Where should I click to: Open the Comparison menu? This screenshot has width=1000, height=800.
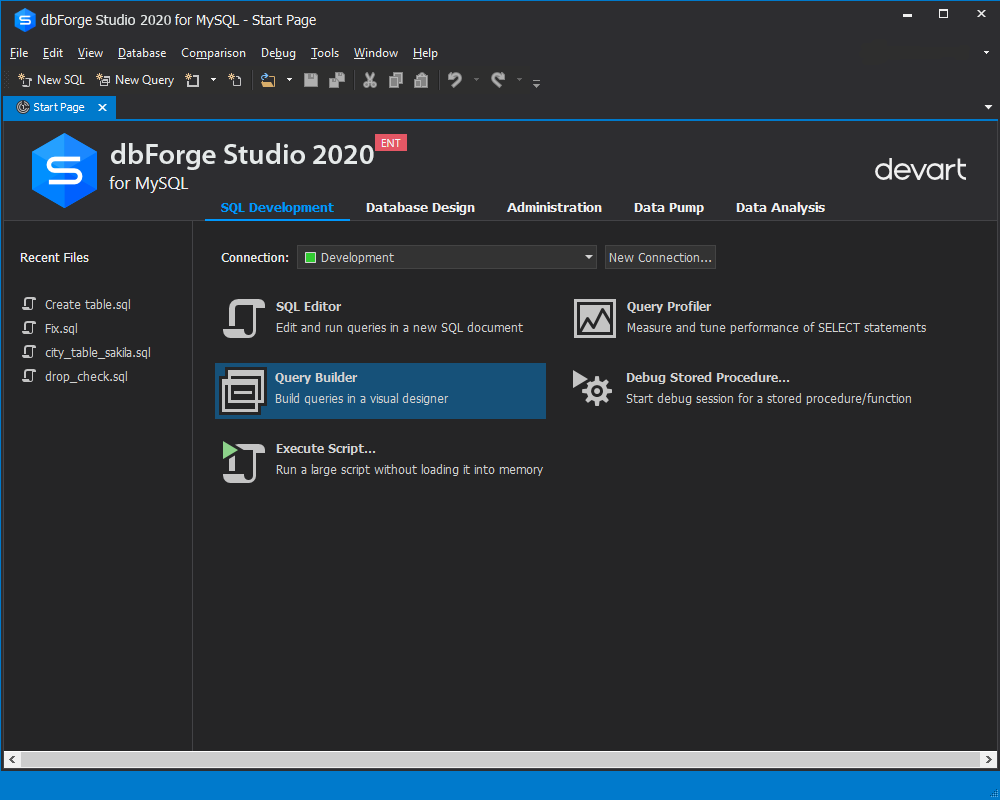point(213,53)
